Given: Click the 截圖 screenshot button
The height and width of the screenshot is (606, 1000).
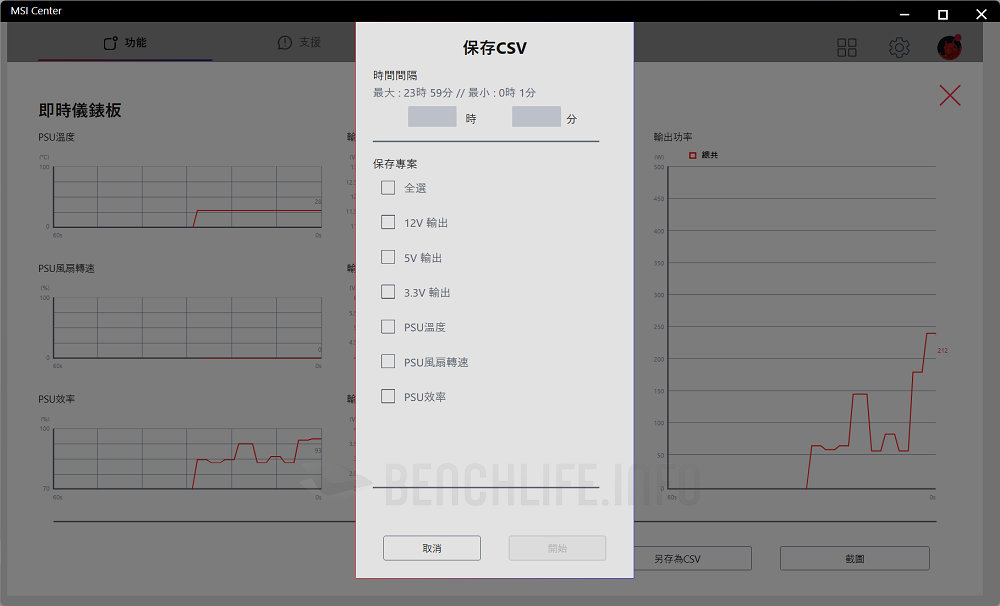Looking at the screenshot, I should [854, 558].
